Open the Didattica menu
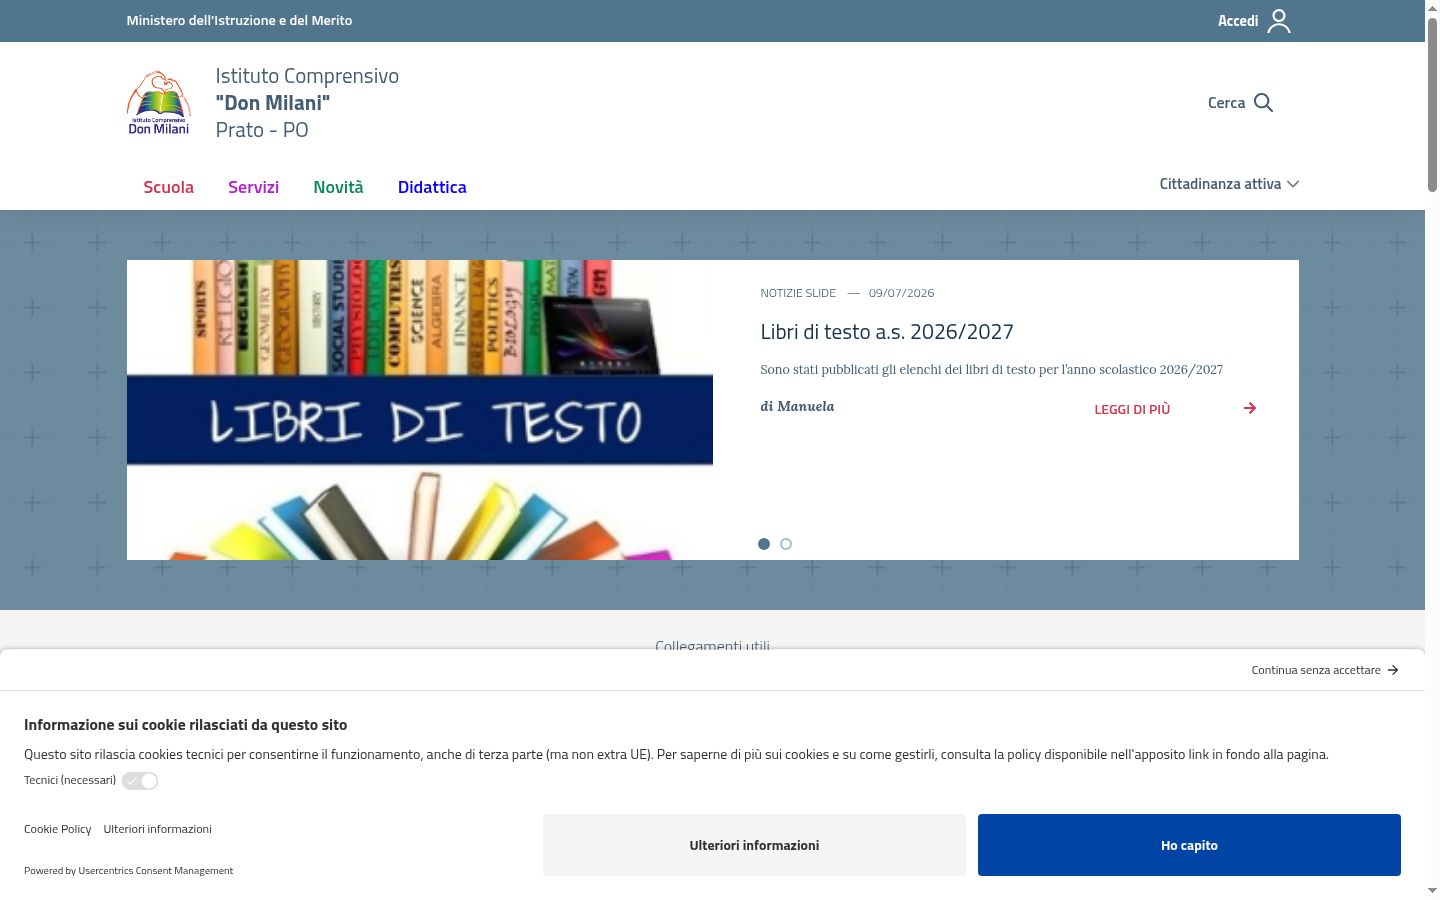Screen dimensions: 1440x900 (432, 187)
